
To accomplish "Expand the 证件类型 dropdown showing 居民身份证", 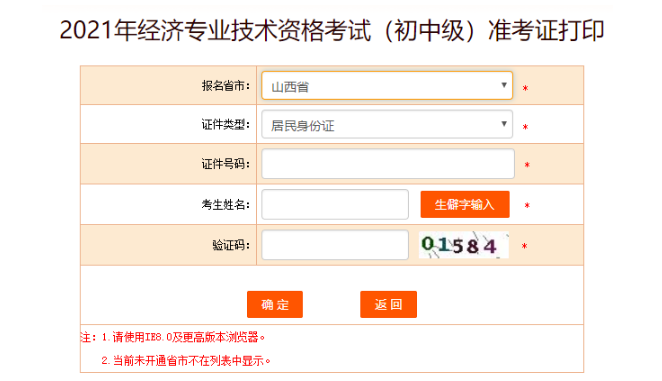I will pos(387,124).
